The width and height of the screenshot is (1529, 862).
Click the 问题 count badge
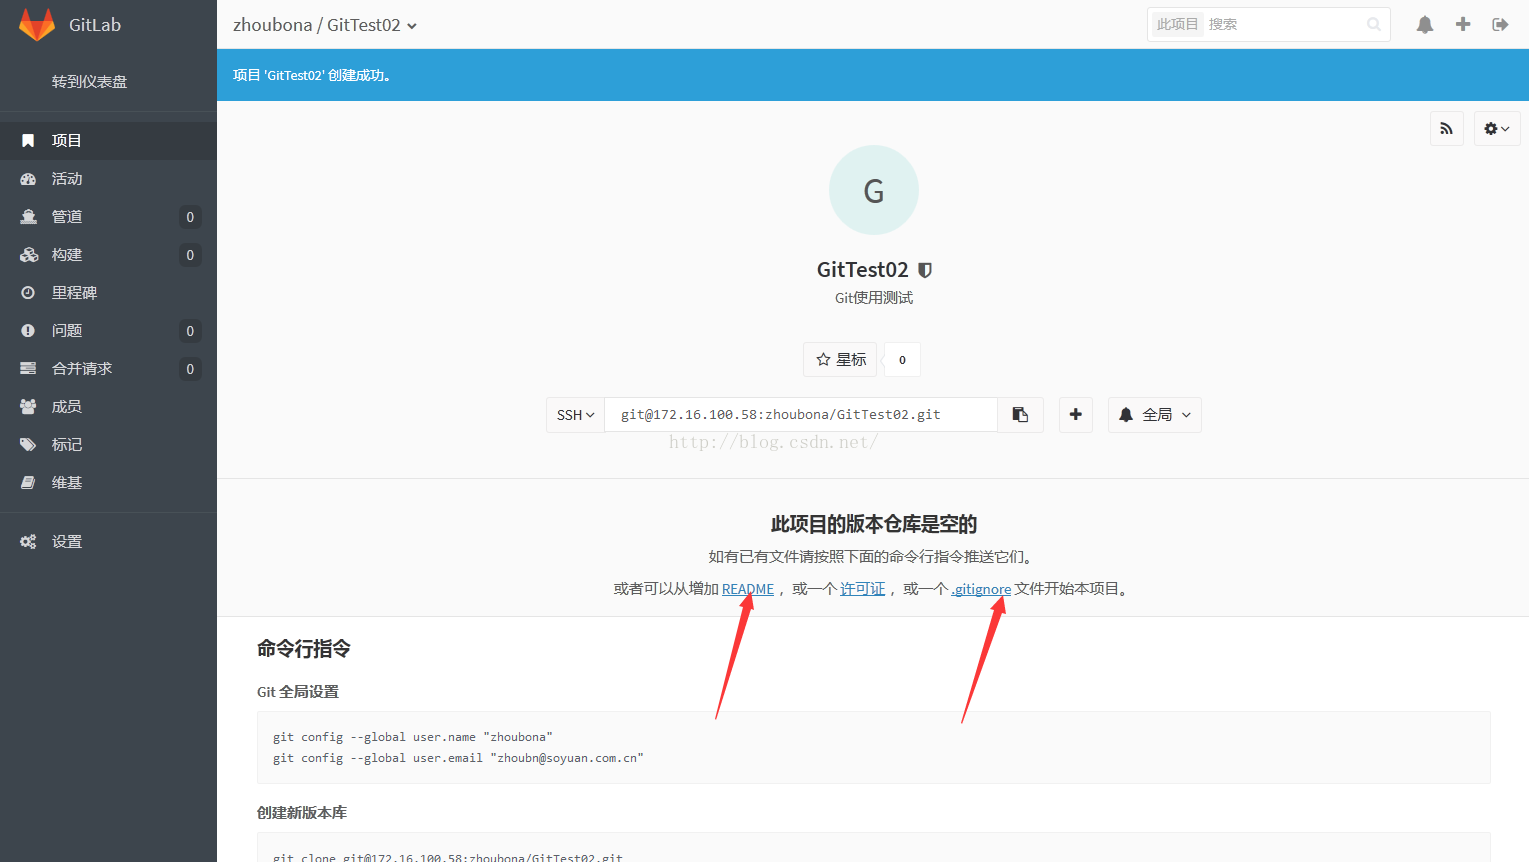pos(190,331)
